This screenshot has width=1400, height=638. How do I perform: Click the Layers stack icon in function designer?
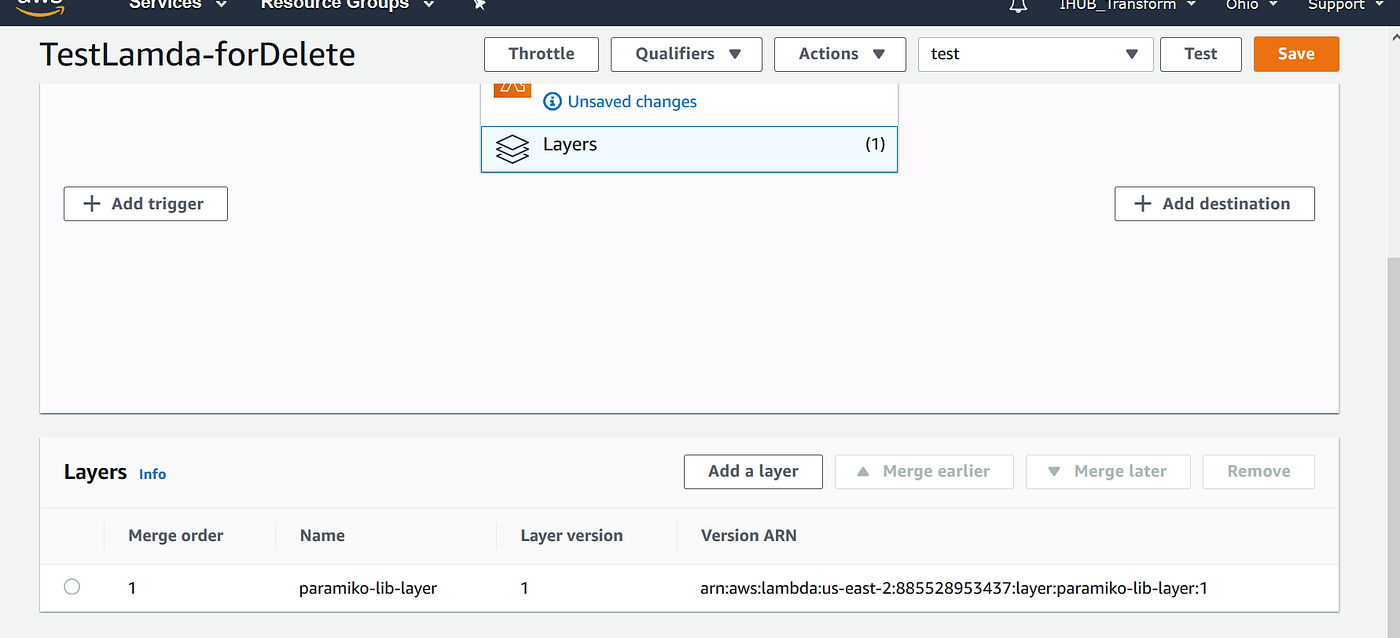[x=512, y=148]
